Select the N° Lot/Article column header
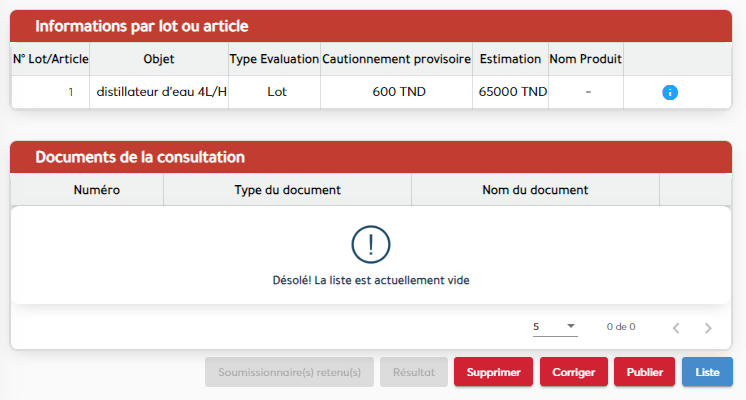The image size is (746, 400). (51, 59)
